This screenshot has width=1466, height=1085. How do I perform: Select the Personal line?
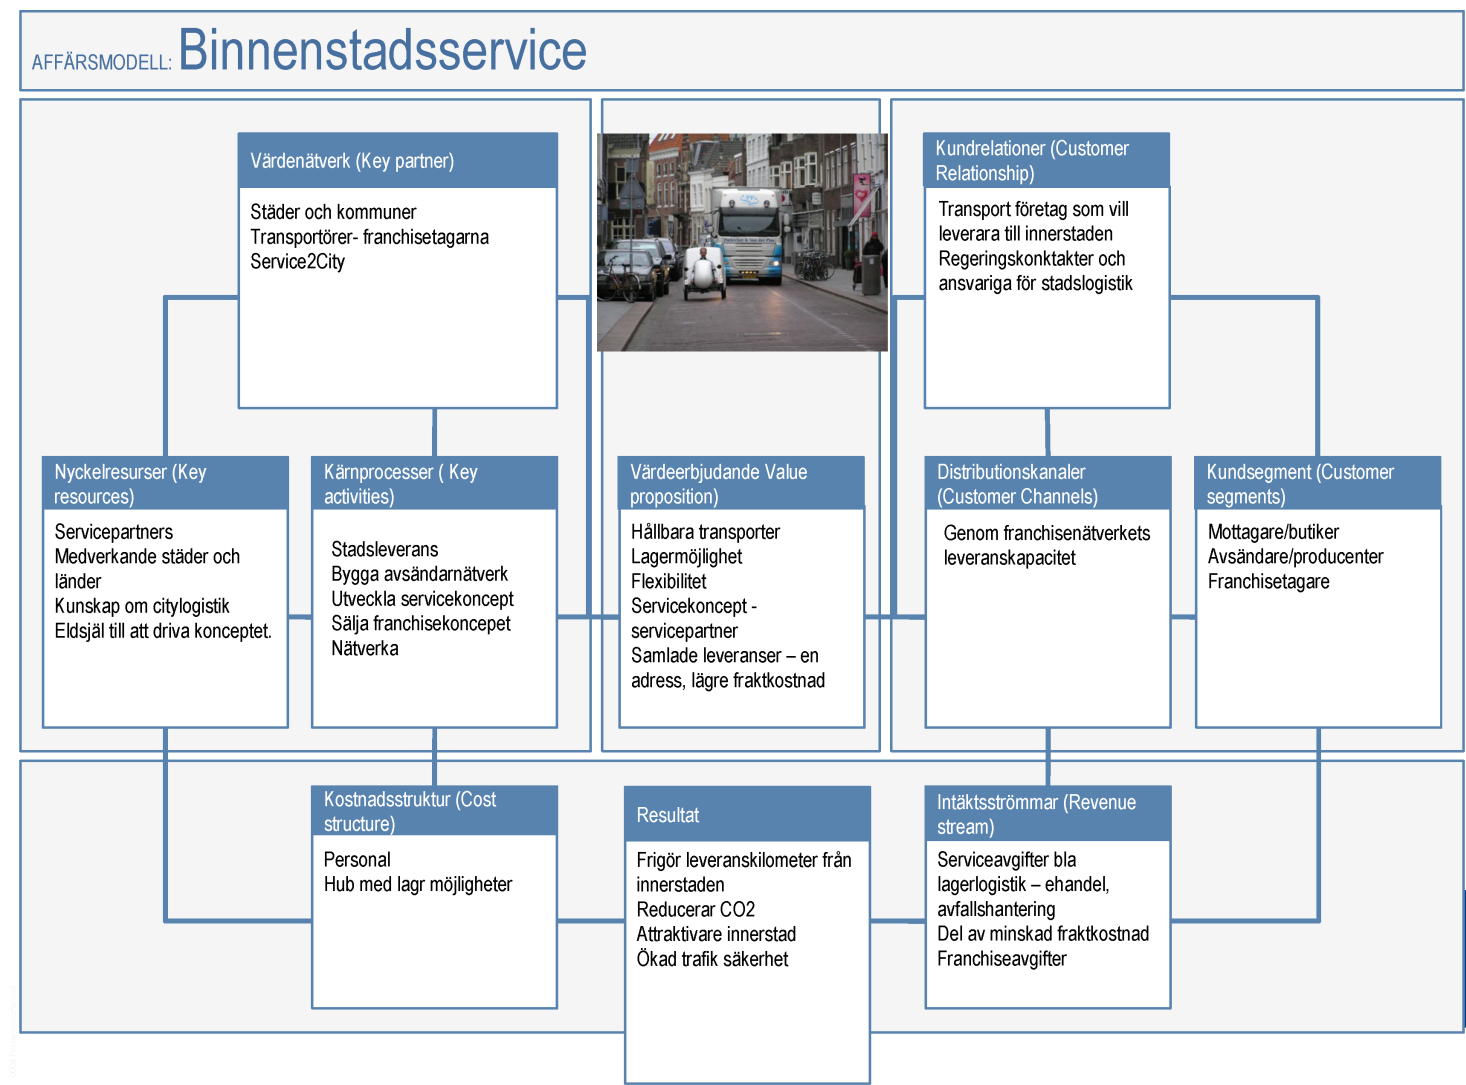click(357, 860)
